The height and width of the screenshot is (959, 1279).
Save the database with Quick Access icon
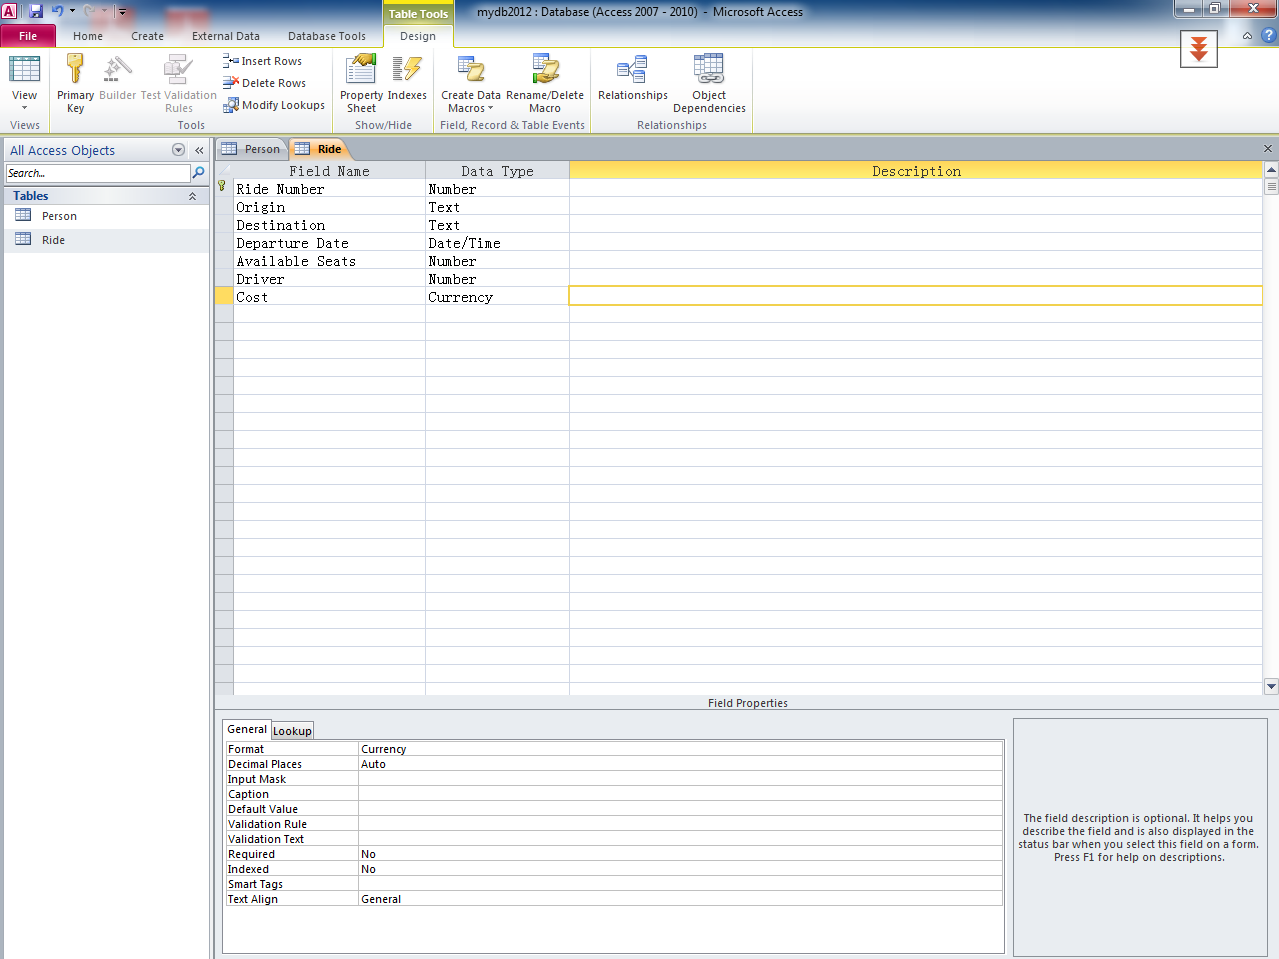[x=36, y=11]
